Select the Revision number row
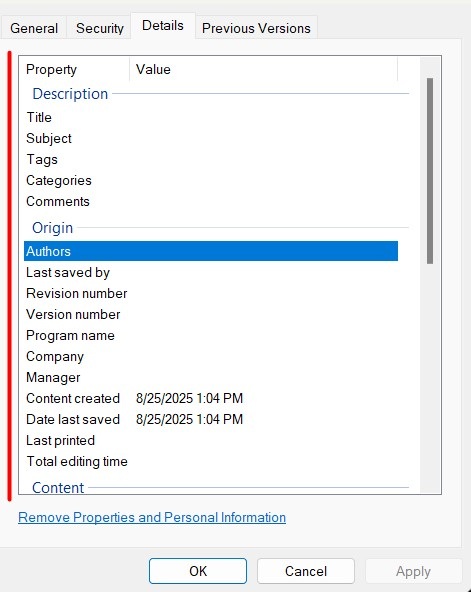Viewport: 471px width, 592px height. [211, 293]
